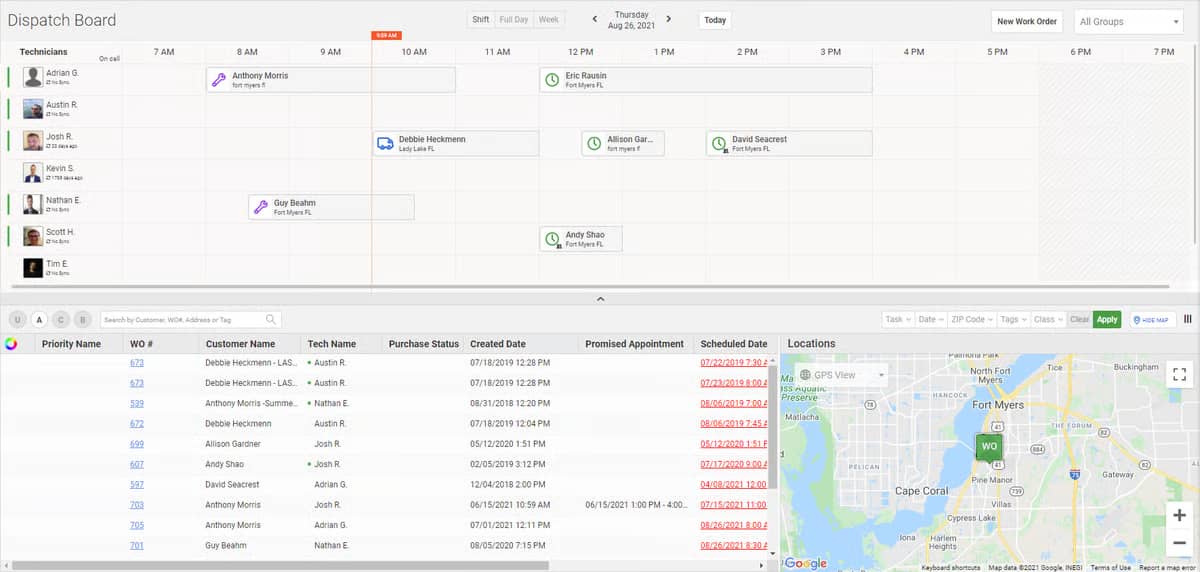This screenshot has height=572, width=1200.
Task: Toggle map fullscreen view
Action: pyautogui.click(x=1179, y=374)
